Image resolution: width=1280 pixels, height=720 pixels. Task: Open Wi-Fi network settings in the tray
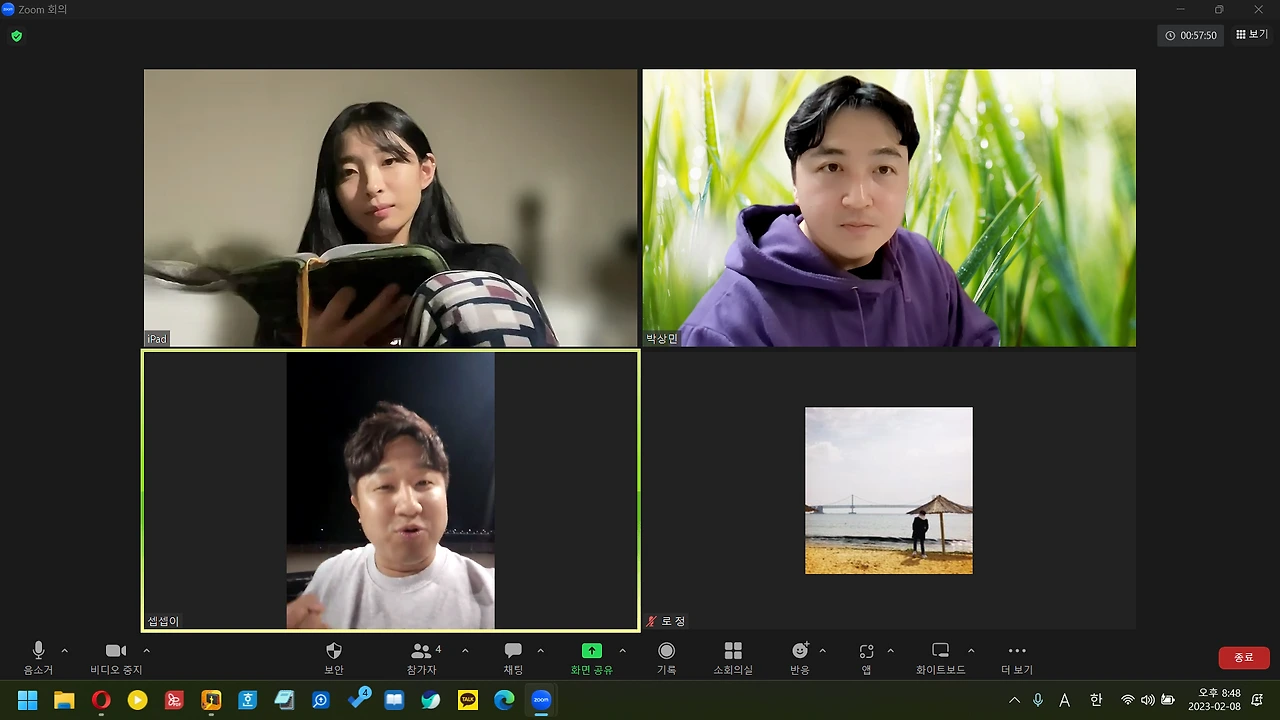point(1128,700)
